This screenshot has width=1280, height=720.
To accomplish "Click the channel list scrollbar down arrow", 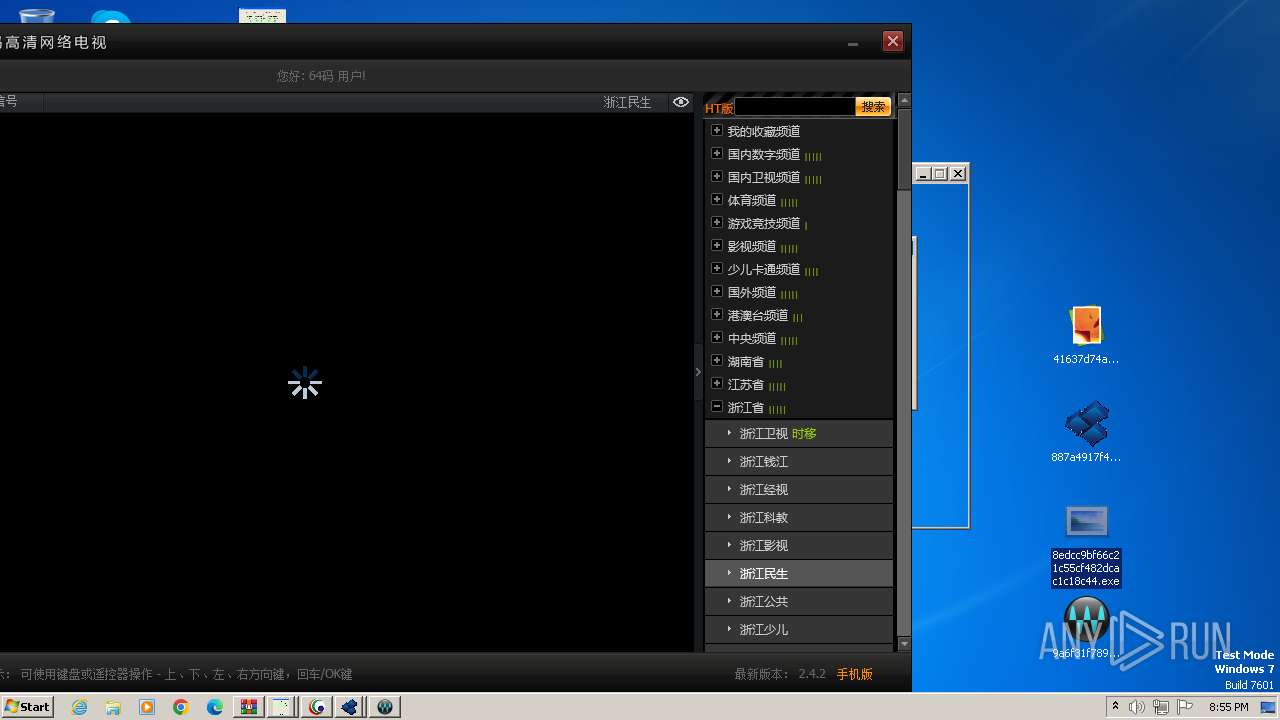I will (x=904, y=645).
